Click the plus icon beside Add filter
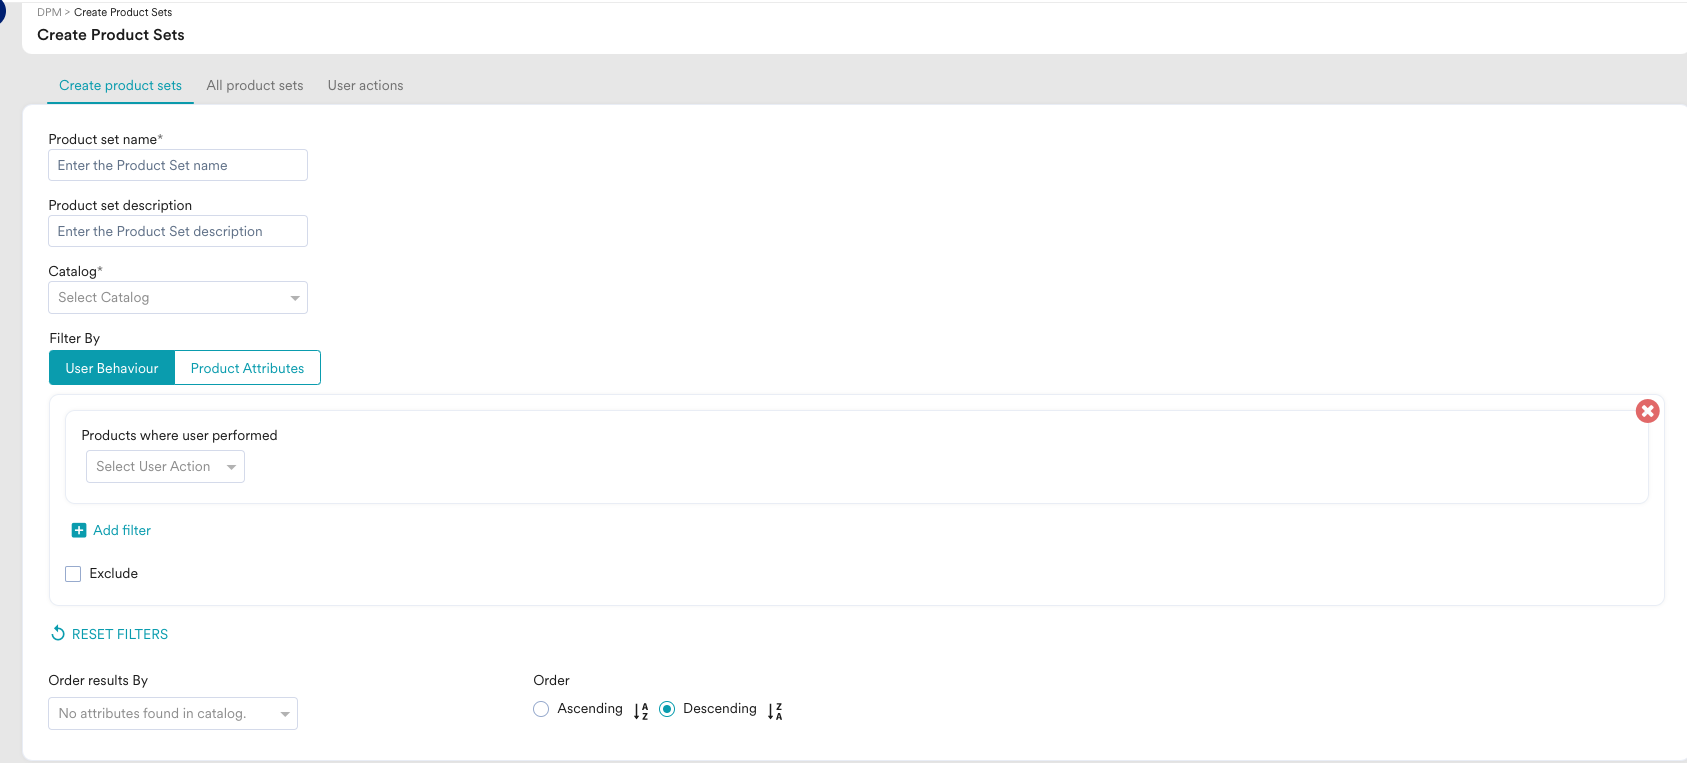The width and height of the screenshot is (1687, 763). tap(79, 530)
